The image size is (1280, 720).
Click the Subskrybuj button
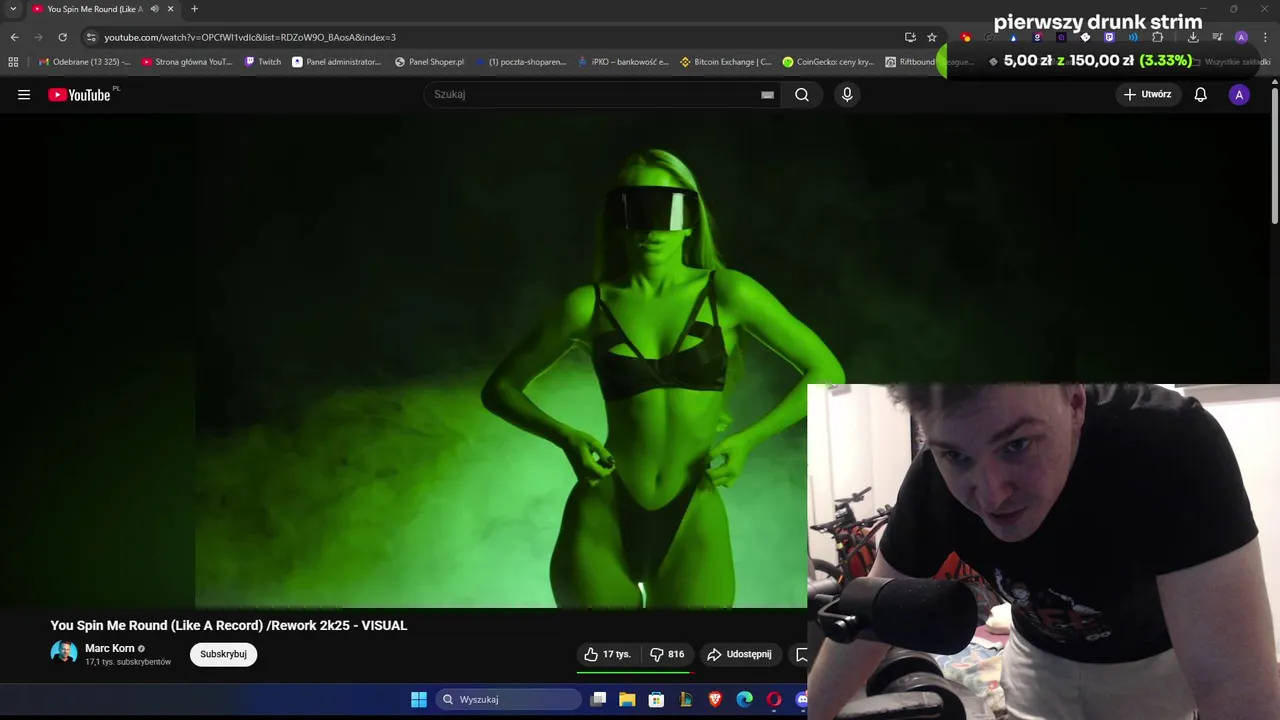(223, 654)
